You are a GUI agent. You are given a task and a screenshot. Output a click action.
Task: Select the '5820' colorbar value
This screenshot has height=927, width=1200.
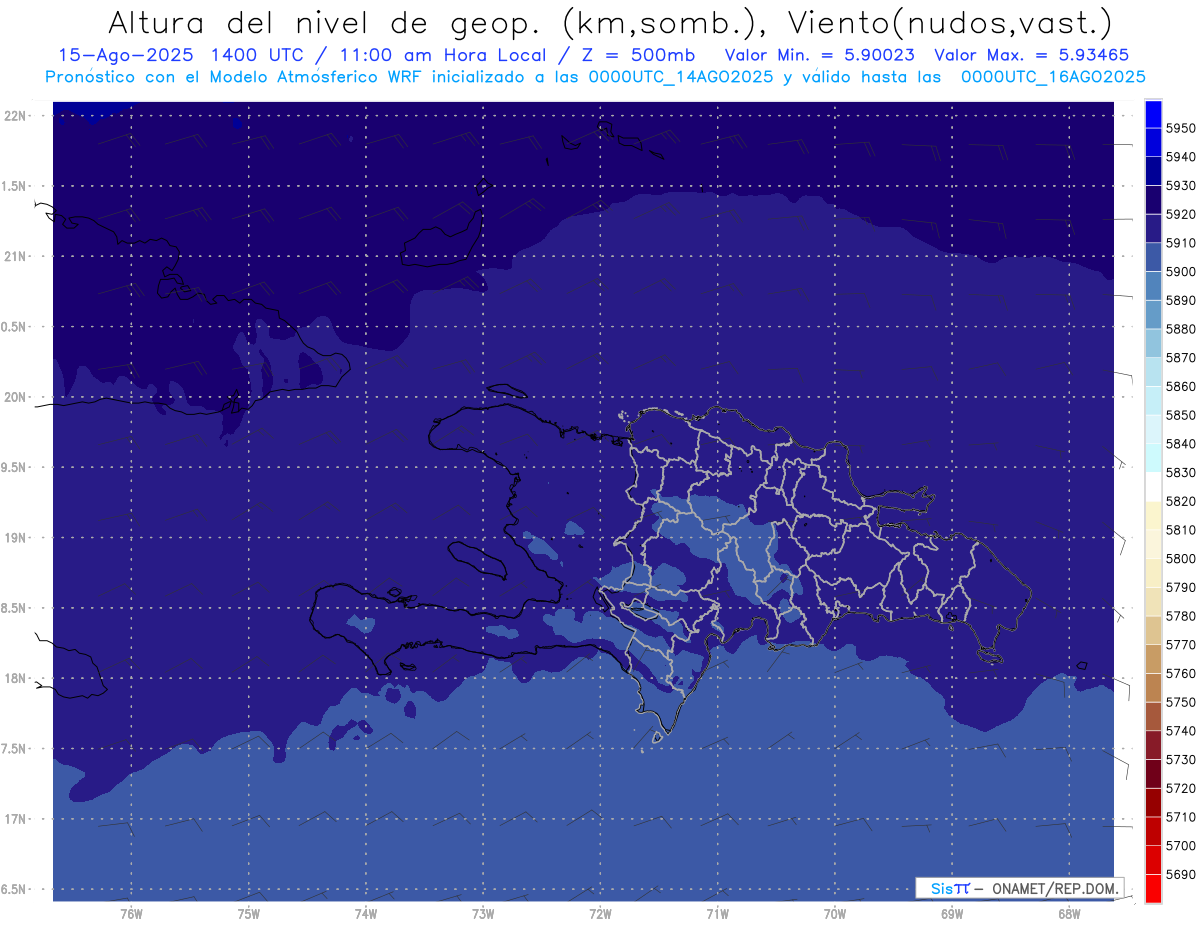(x=1181, y=501)
